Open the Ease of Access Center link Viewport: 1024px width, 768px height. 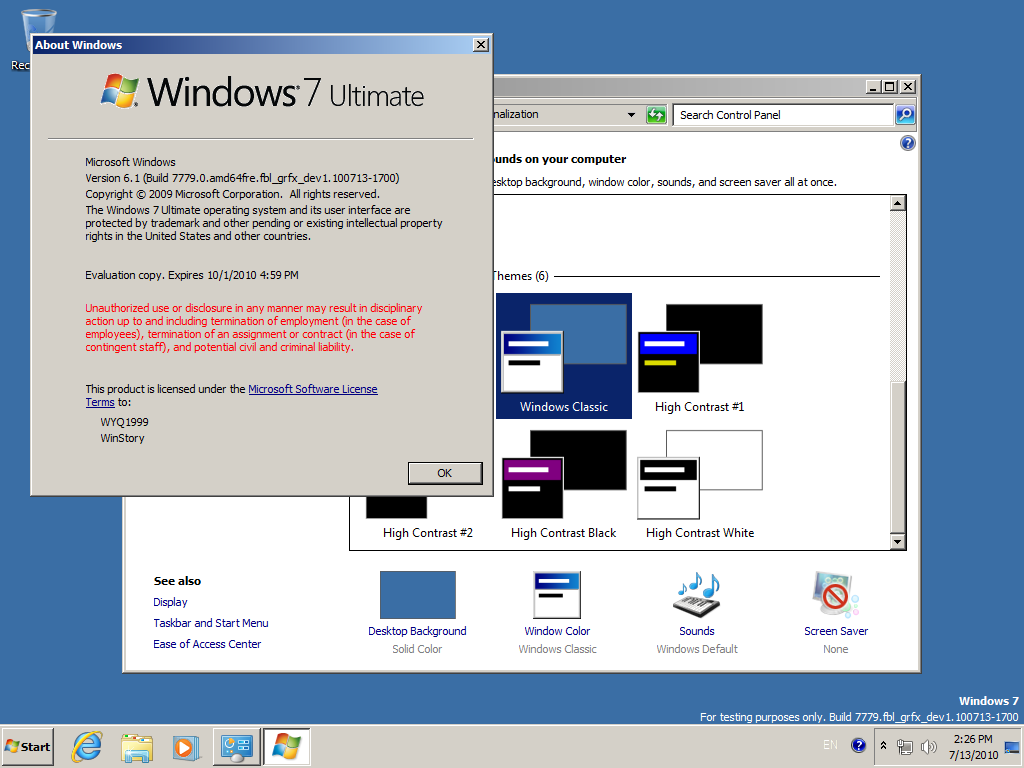point(207,644)
